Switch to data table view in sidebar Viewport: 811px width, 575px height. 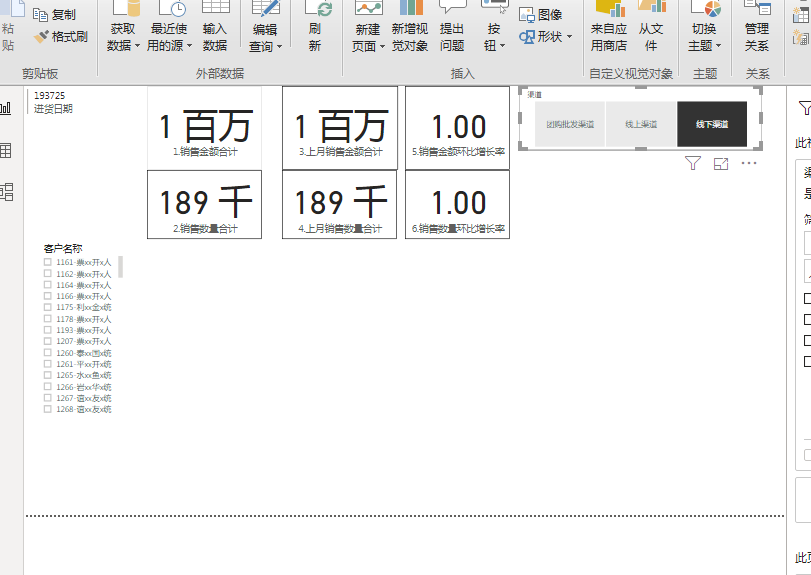[x=6, y=150]
